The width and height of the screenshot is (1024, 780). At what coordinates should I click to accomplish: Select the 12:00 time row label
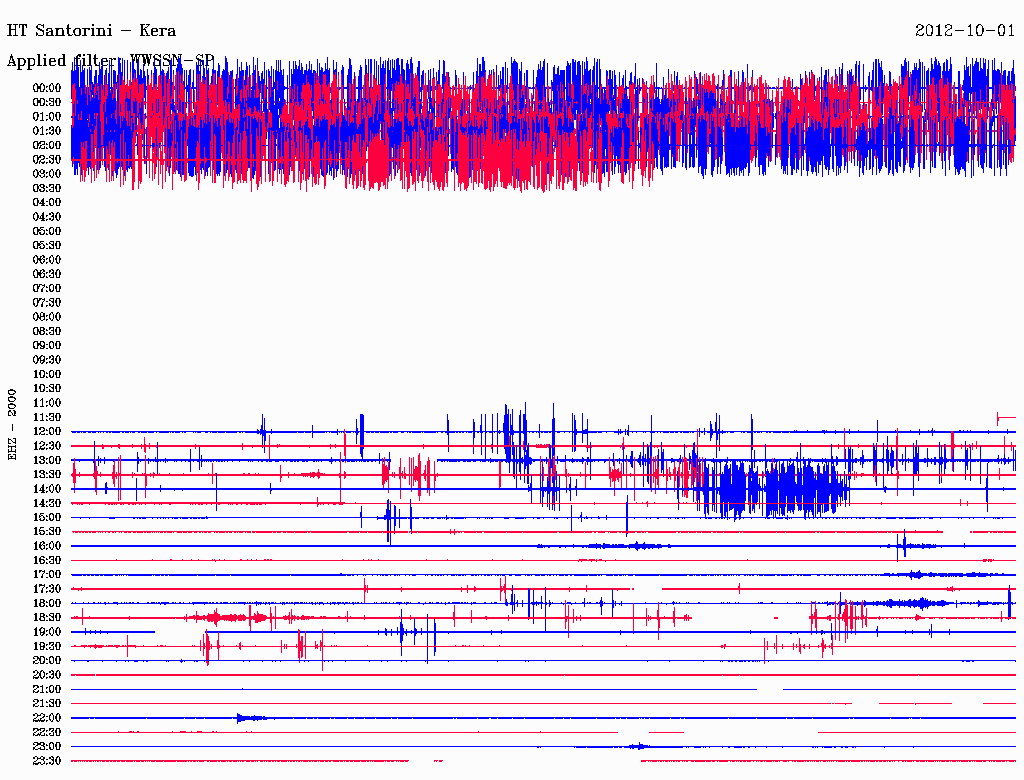coord(47,431)
